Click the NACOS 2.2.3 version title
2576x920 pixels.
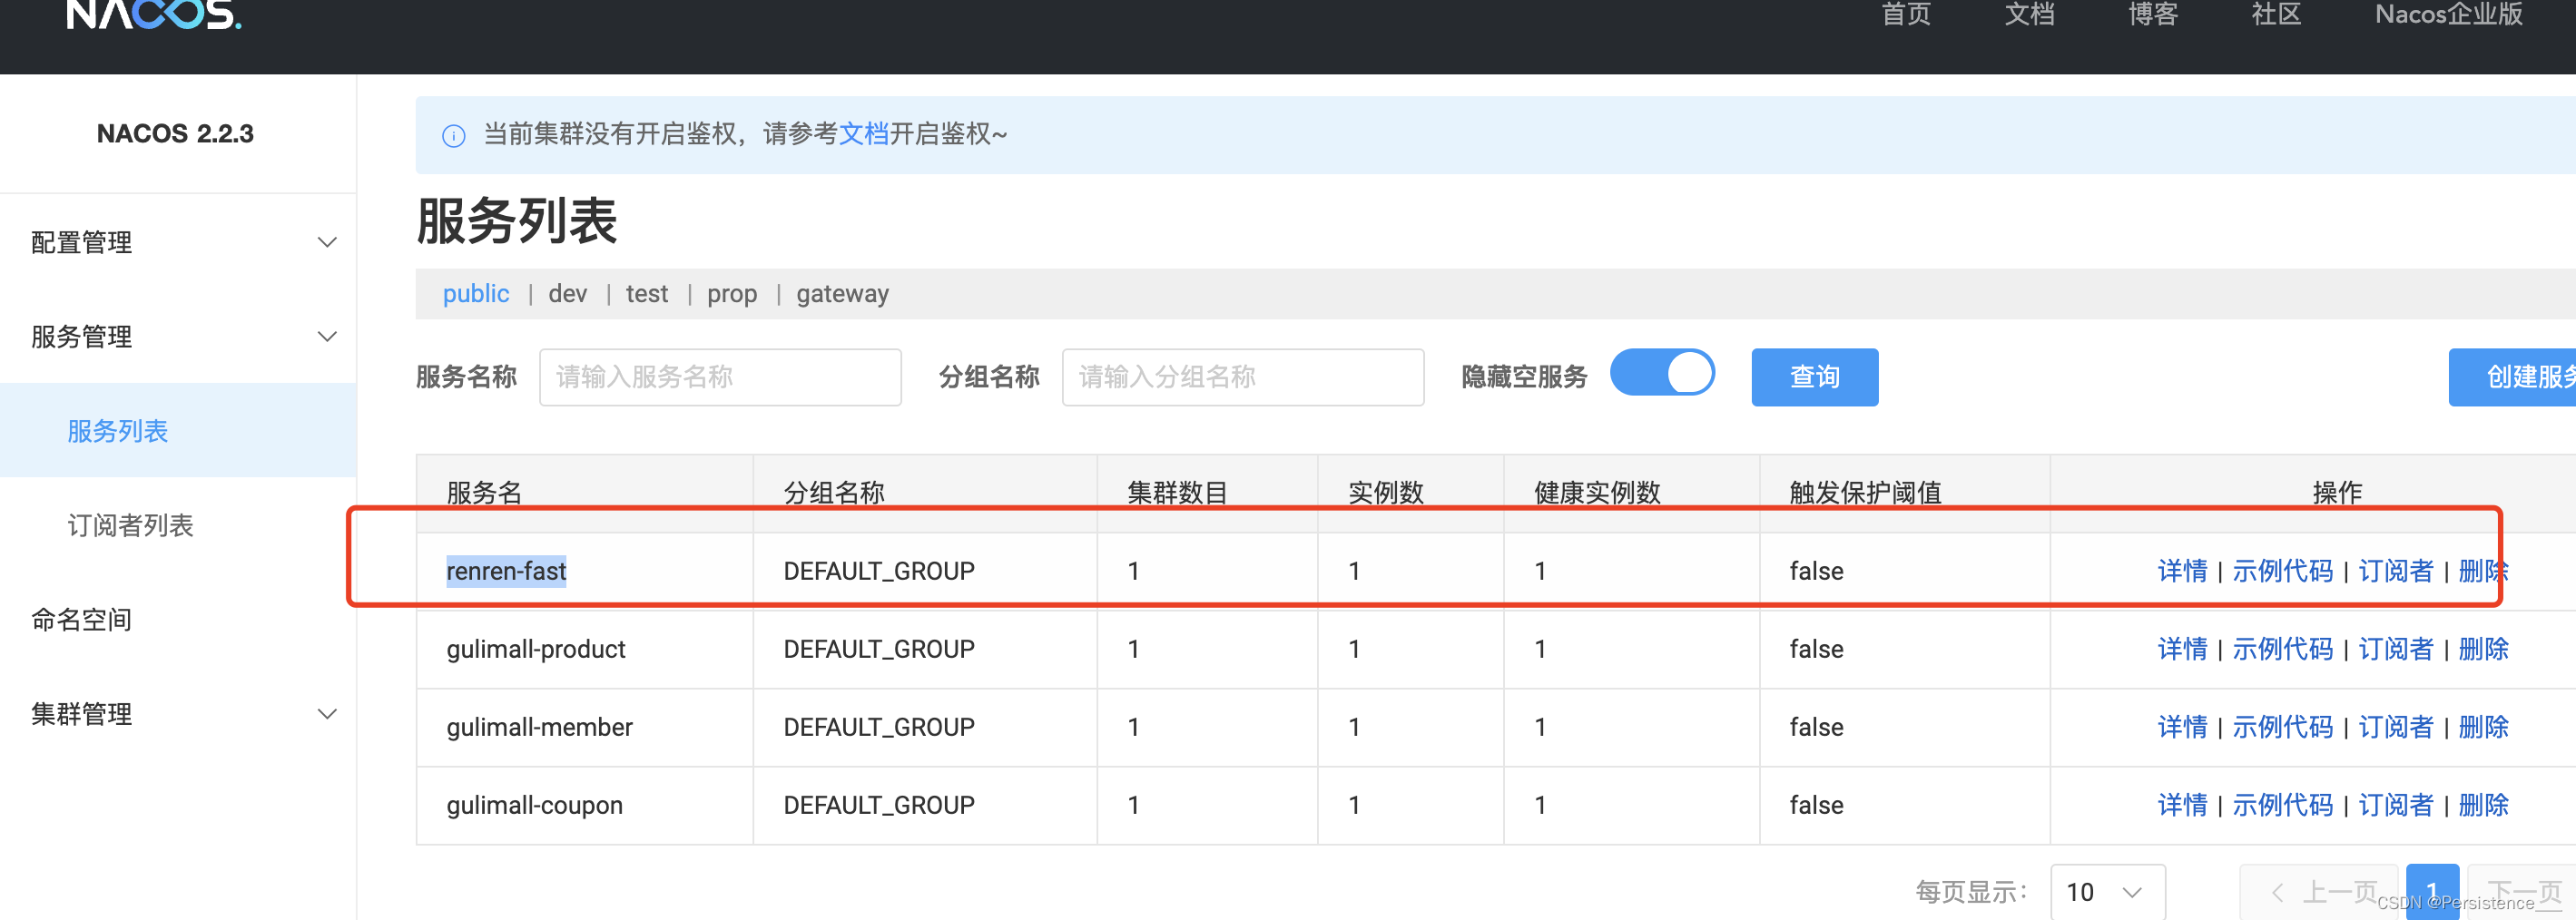coord(175,134)
